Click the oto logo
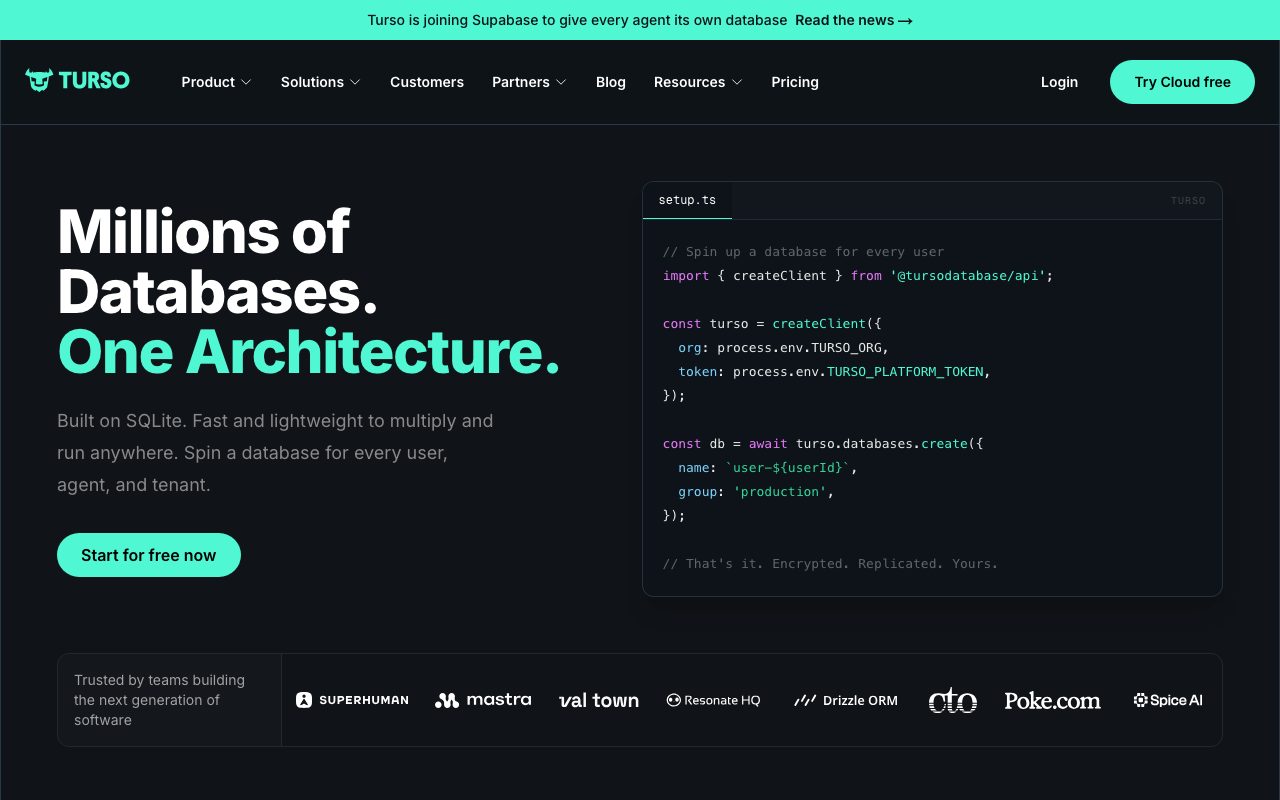Viewport: 1280px width, 800px height. (952, 700)
